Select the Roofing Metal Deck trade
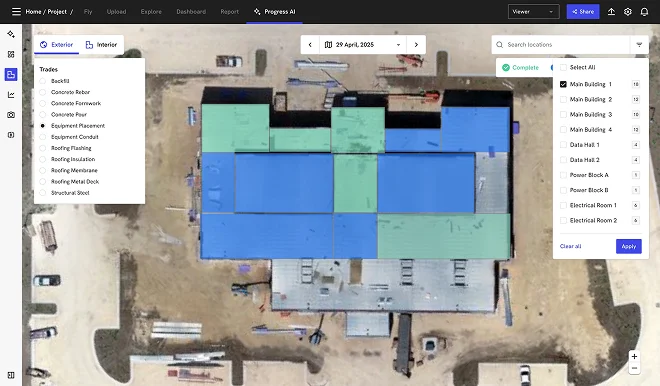660x386 pixels. [x=43, y=181]
